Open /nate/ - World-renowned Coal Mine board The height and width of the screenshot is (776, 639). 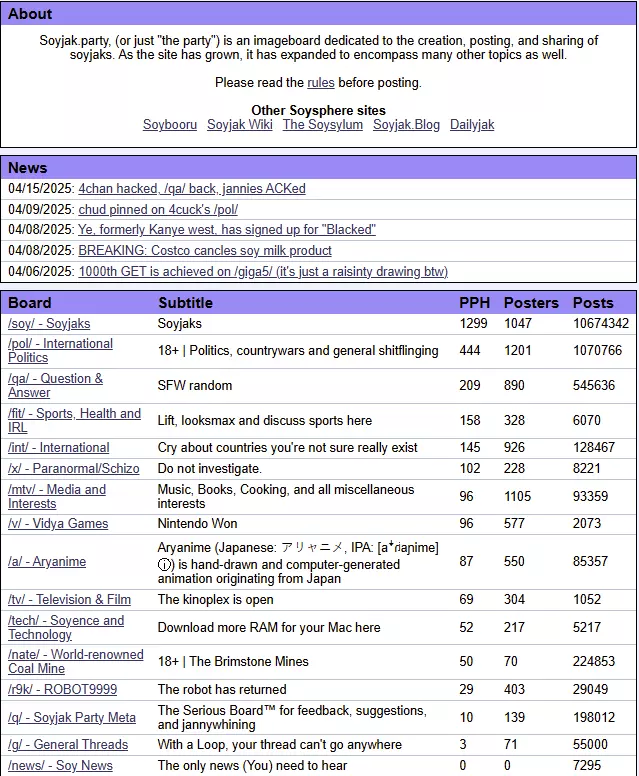pyautogui.click(x=76, y=662)
